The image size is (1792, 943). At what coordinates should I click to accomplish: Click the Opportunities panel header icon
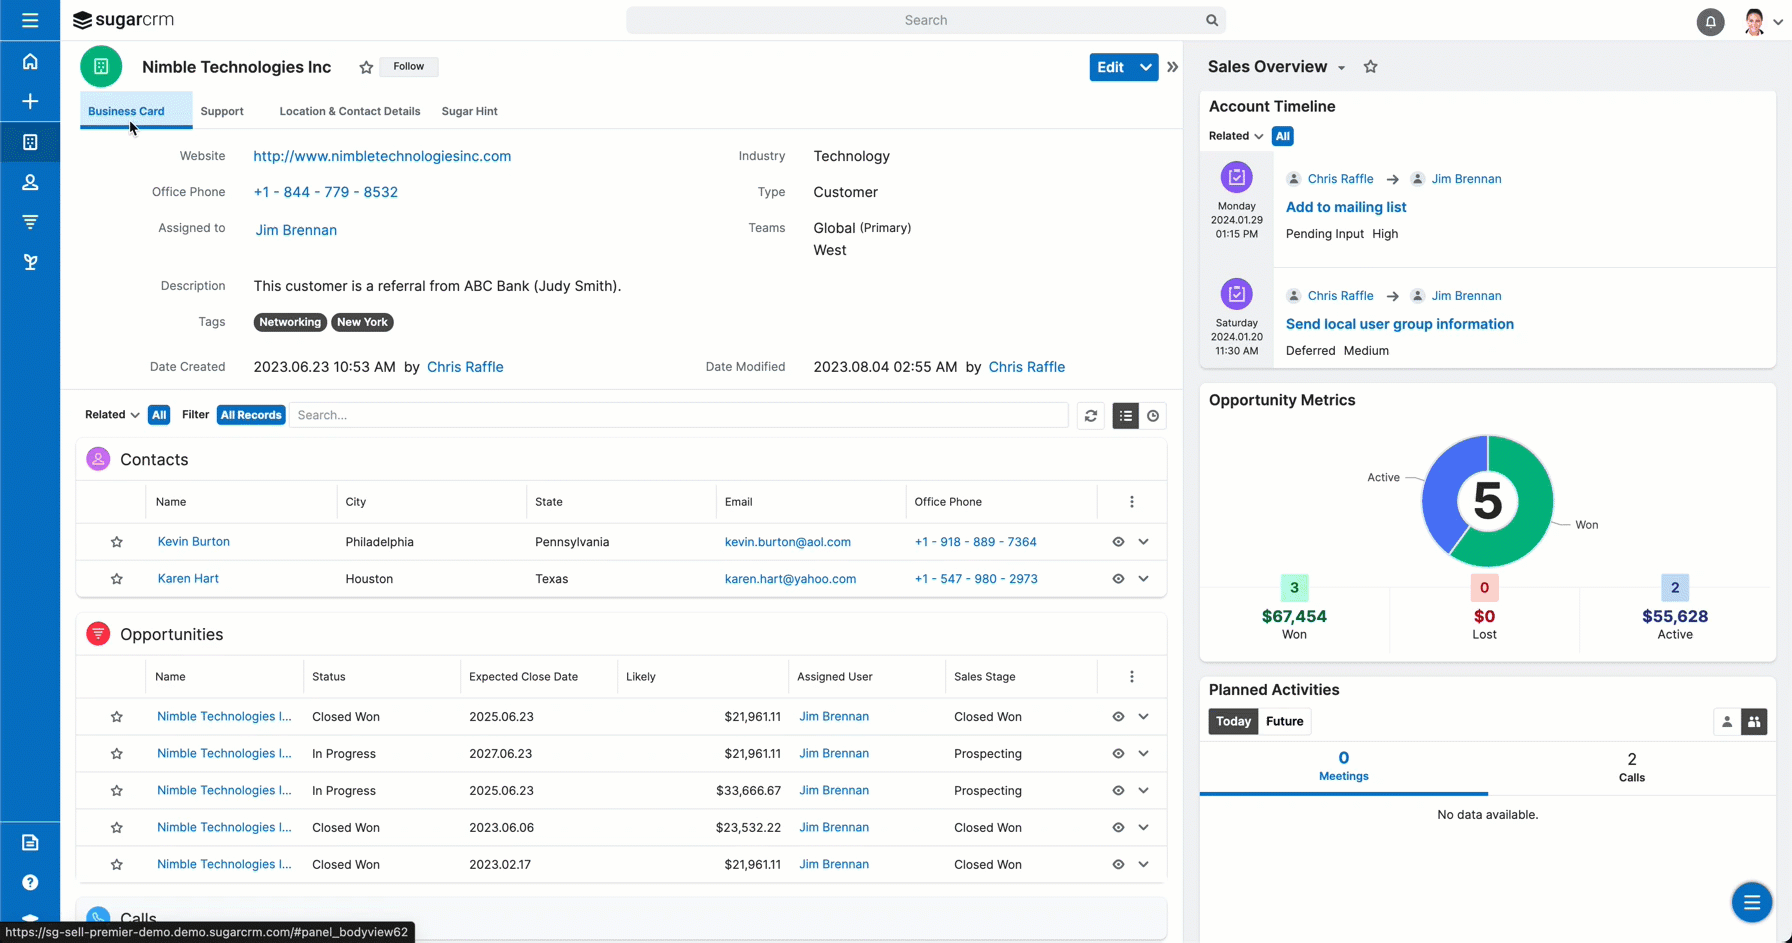pyautogui.click(x=98, y=634)
